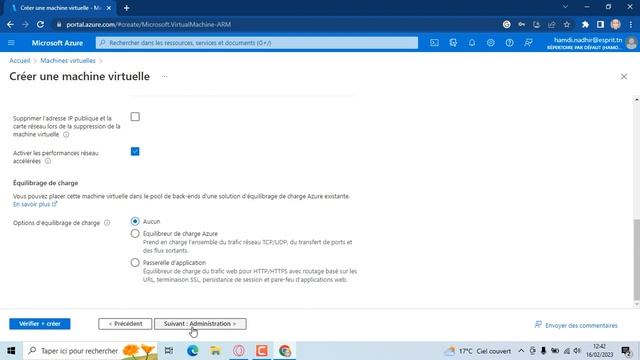640x360 pixels.
Task: Open the share icon in address bar
Action: click(551, 24)
